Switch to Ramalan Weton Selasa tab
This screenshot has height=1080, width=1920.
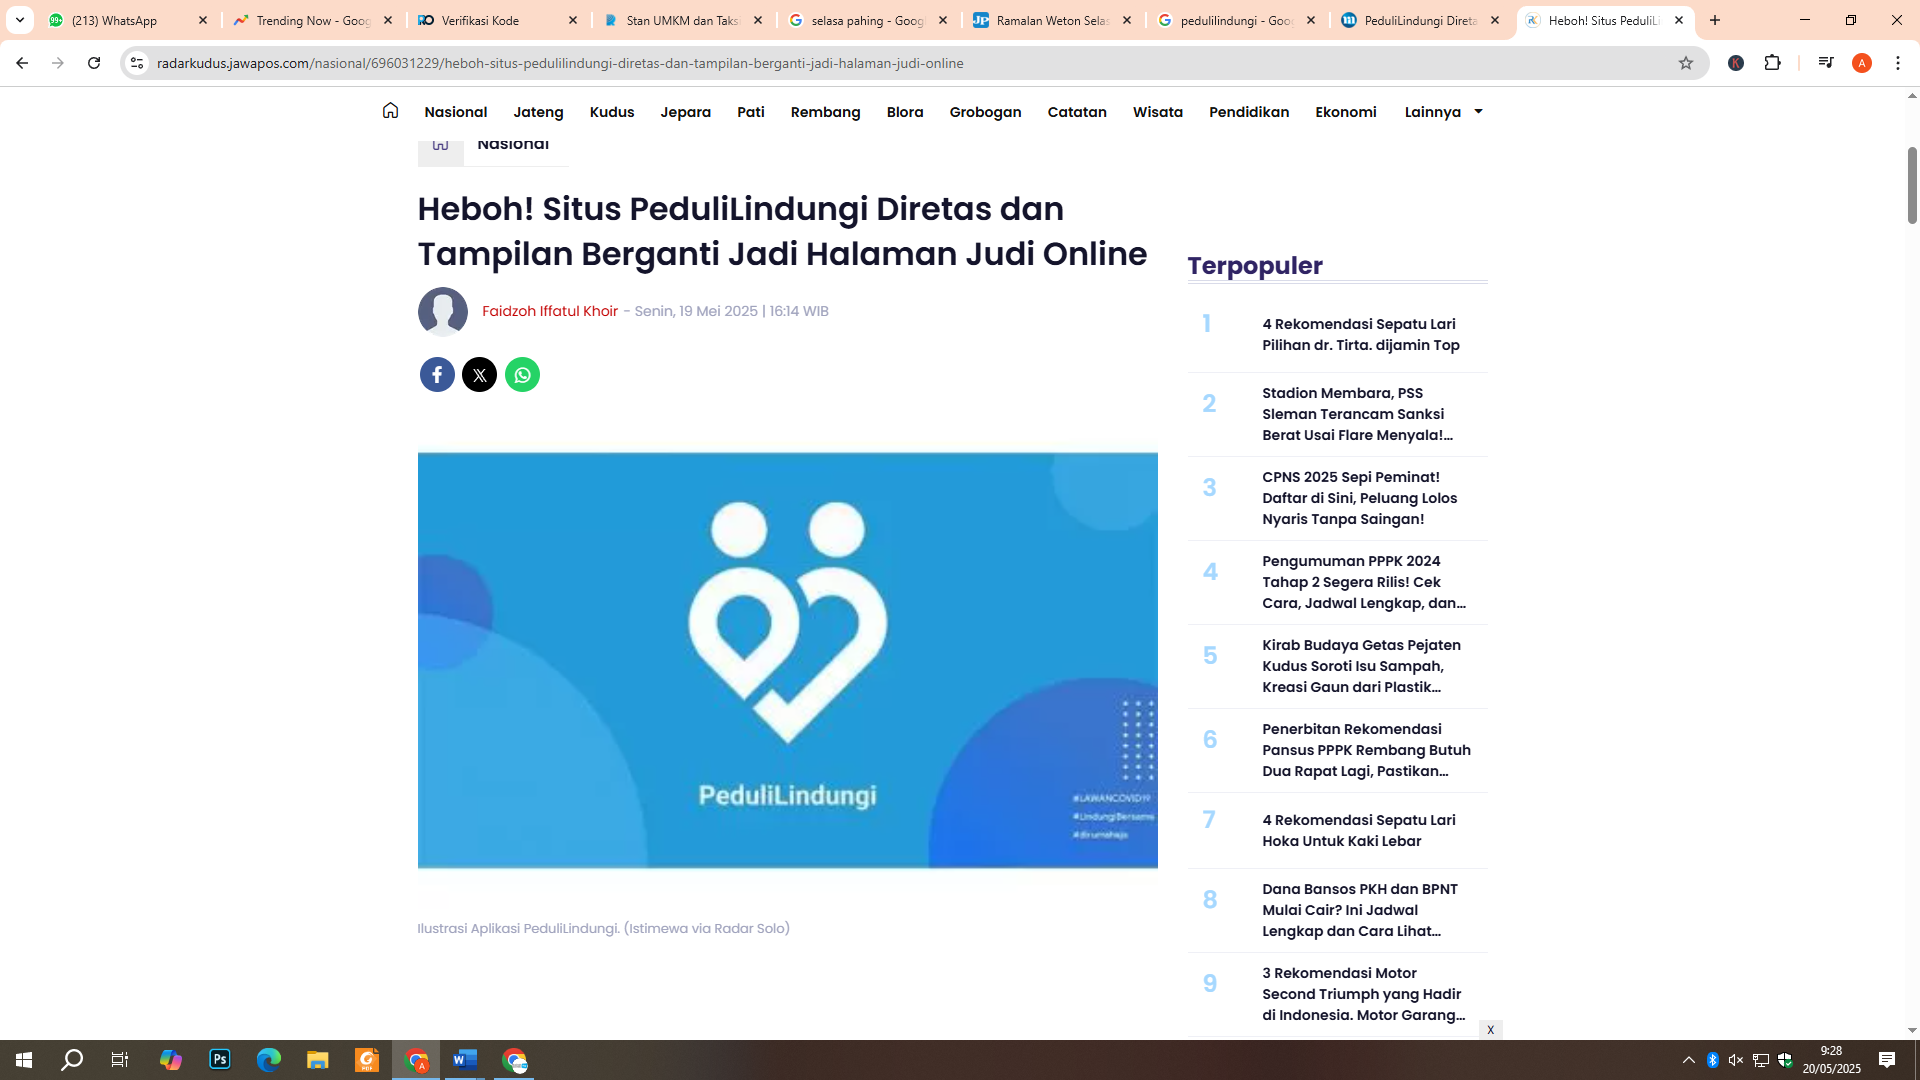coord(1052,20)
